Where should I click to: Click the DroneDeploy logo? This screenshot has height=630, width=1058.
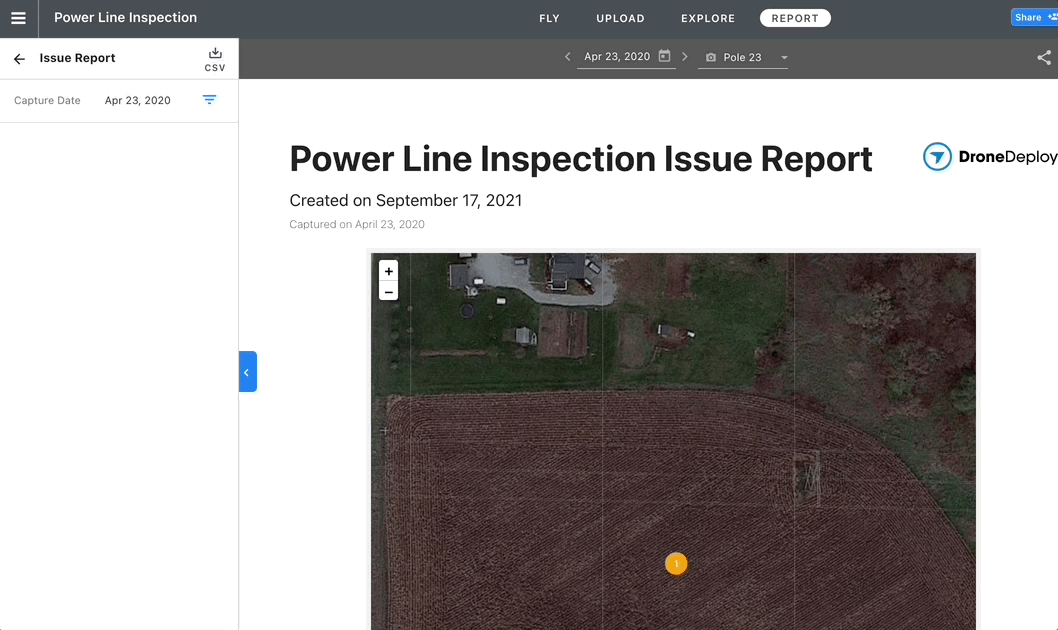[990, 157]
